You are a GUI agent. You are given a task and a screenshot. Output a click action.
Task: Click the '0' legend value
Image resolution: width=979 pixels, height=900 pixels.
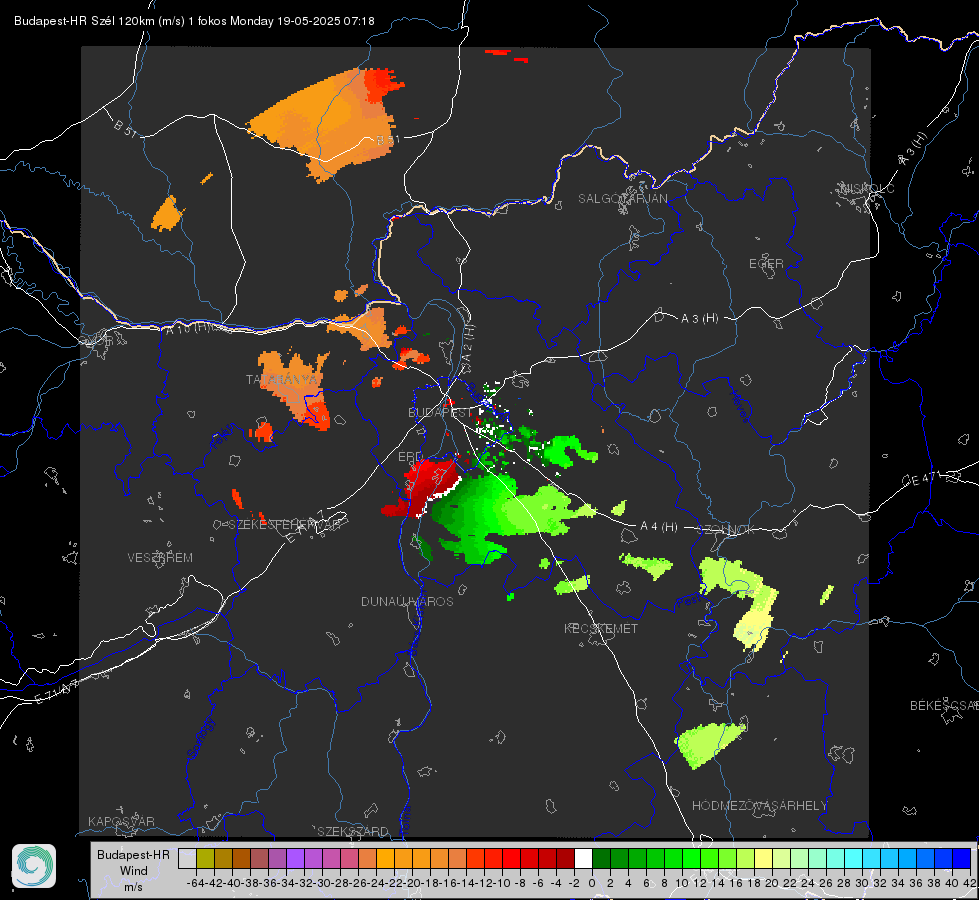pyautogui.click(x=592, y=884)
